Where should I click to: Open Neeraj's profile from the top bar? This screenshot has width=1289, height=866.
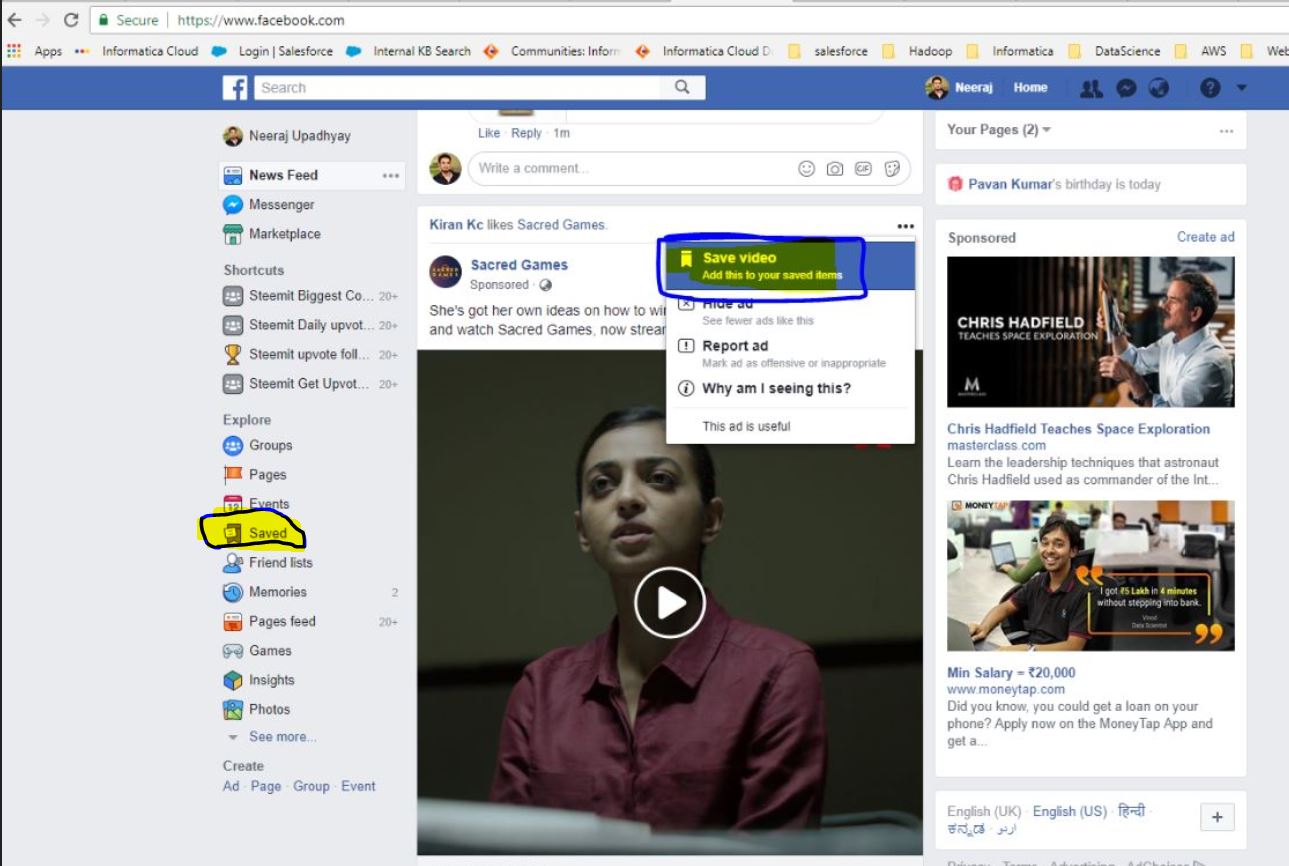[x=960, y=88]
